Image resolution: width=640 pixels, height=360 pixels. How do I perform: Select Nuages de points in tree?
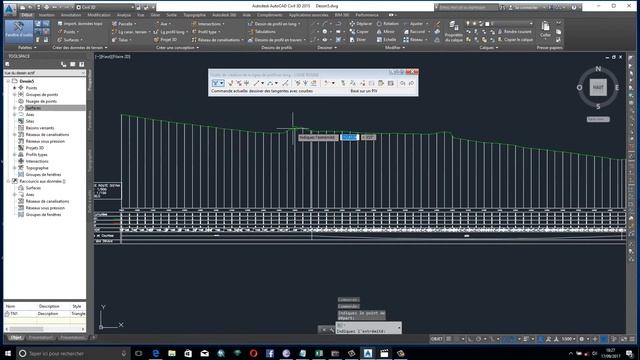pyautogui.click(x=41, y=101)
